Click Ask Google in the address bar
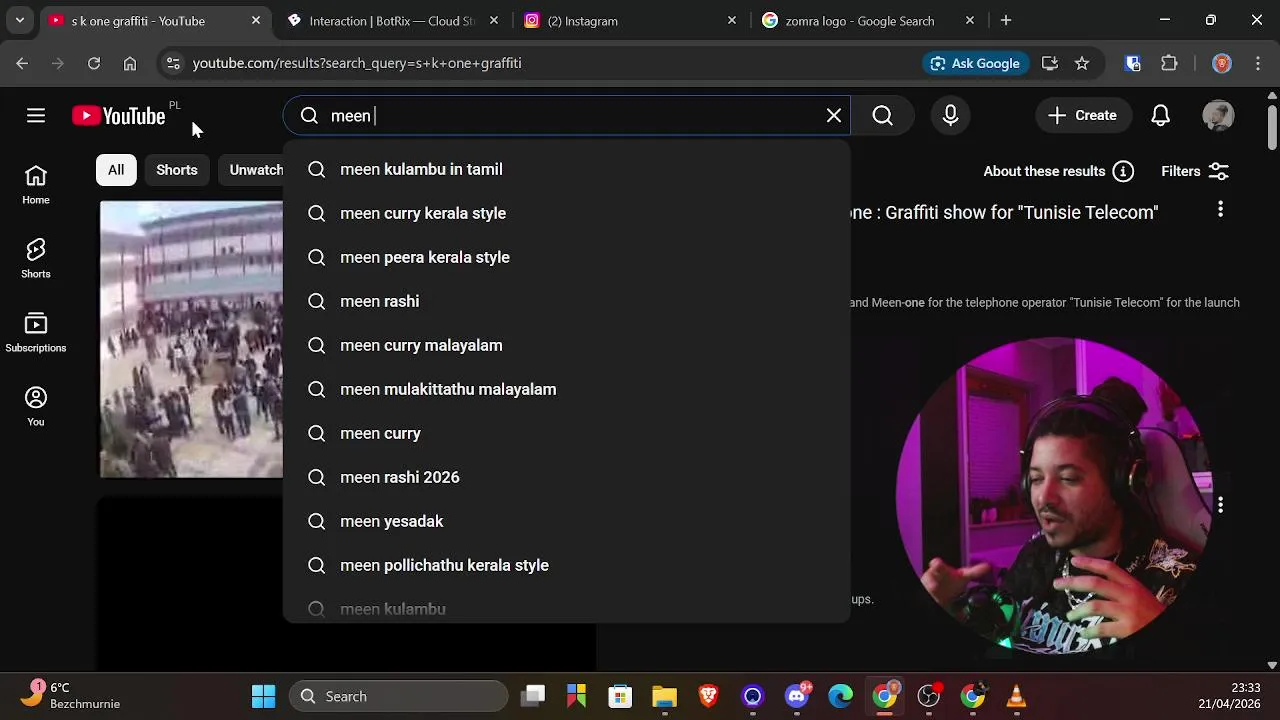The image size is (1280, 720). [974, 63]
